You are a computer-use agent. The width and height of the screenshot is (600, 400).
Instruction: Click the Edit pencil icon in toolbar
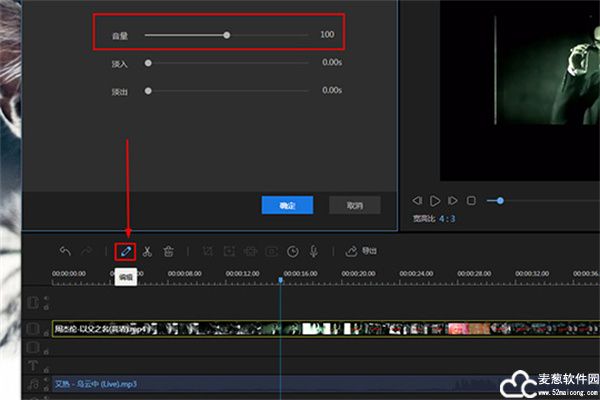click(x=125, y=251)
